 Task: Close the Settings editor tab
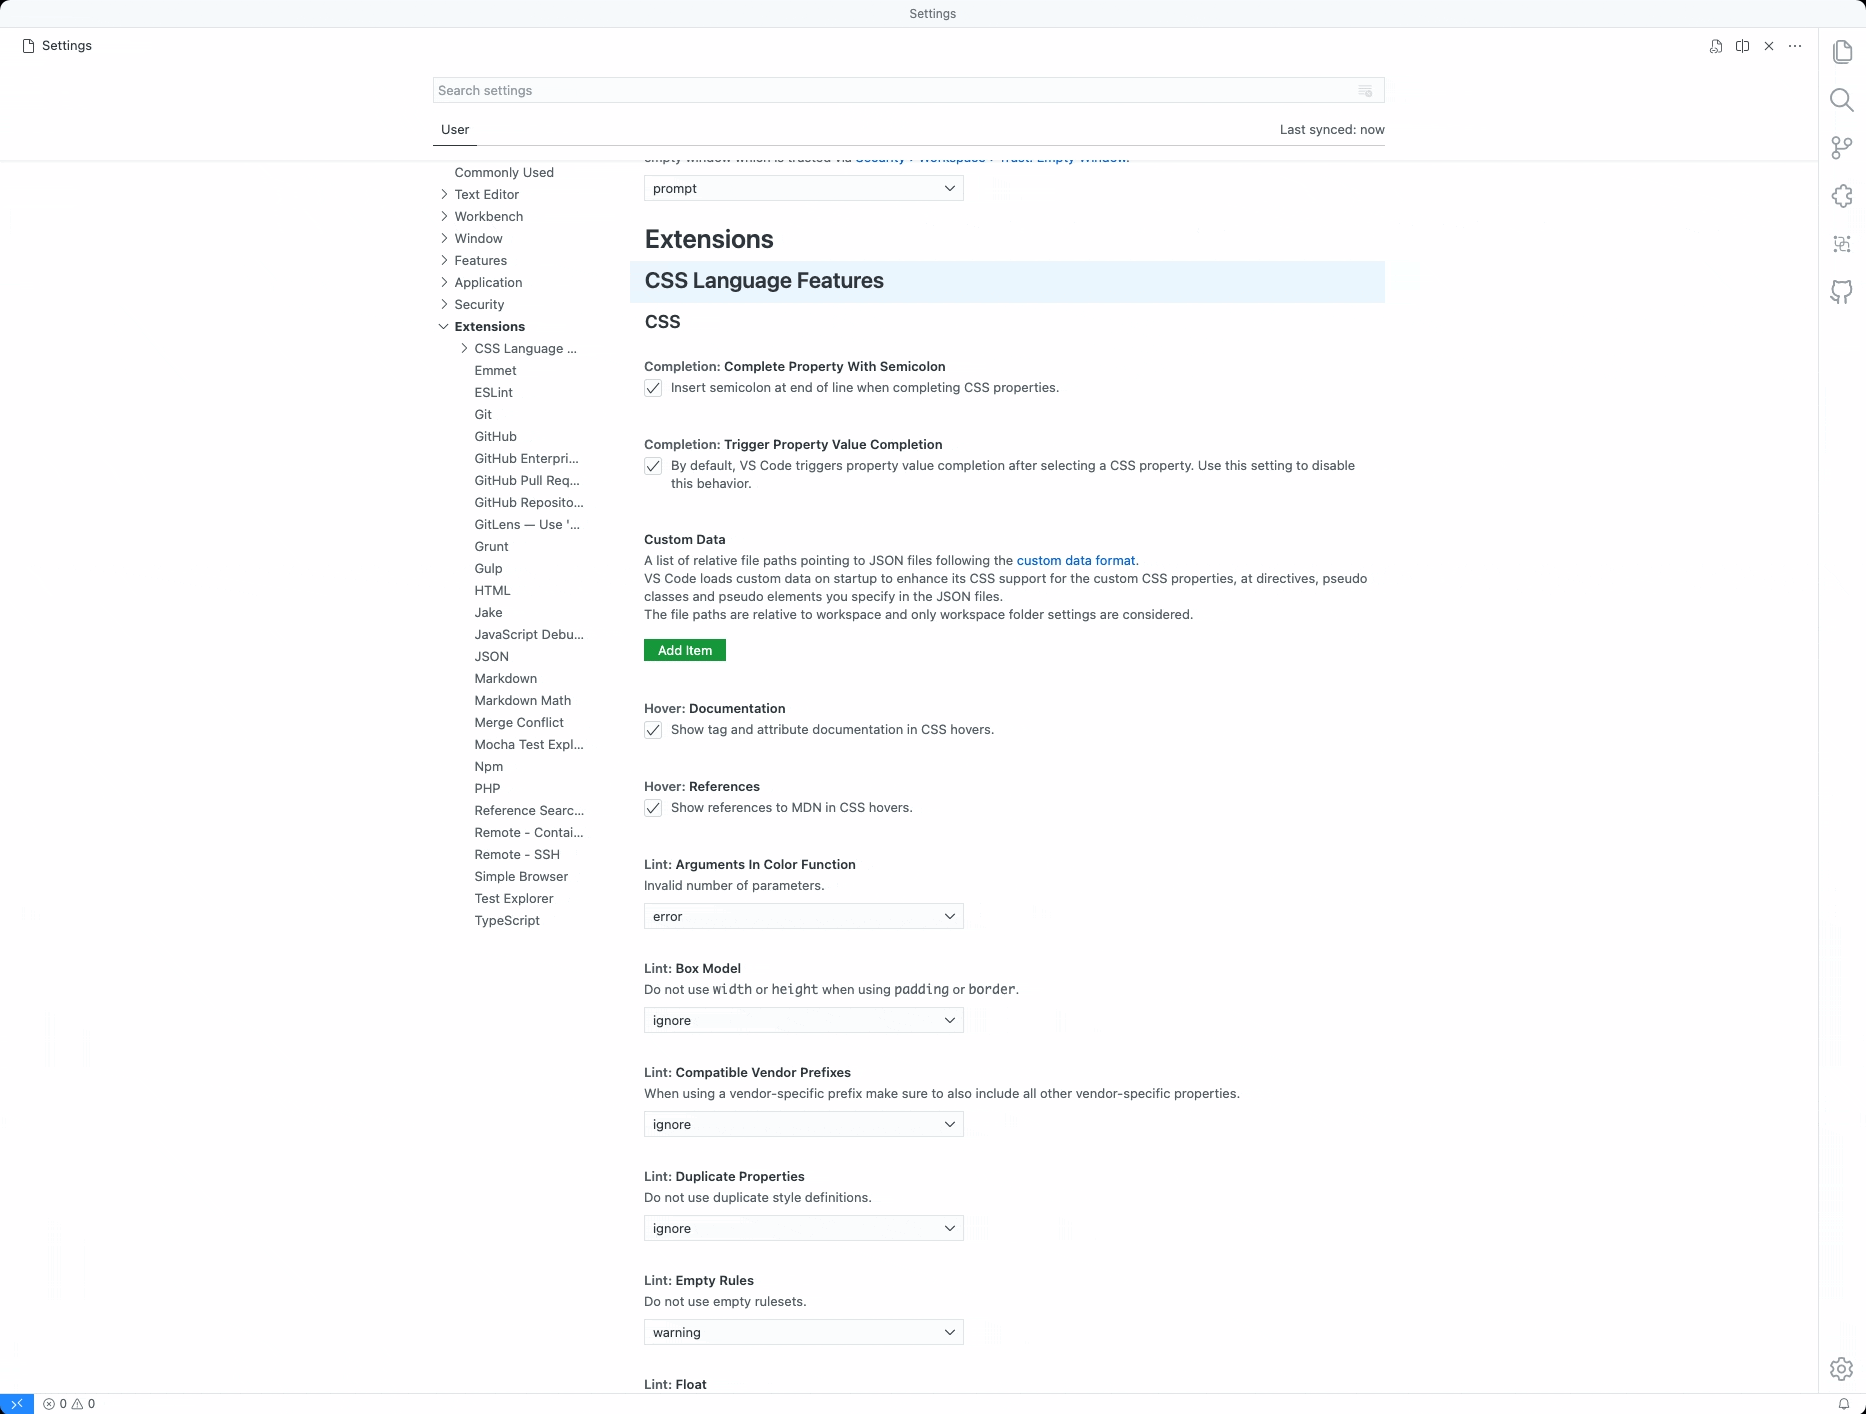(1769, 46)
